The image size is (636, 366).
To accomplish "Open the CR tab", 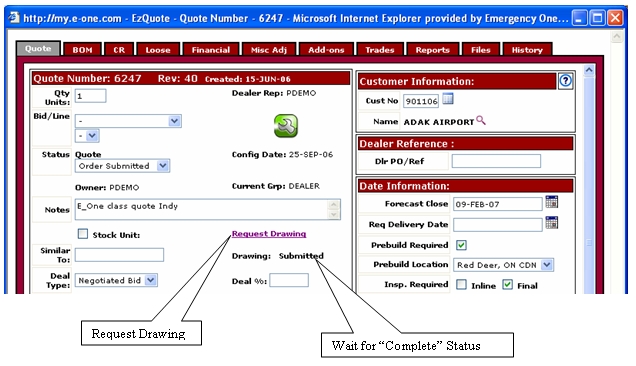I will pos(119,50).
